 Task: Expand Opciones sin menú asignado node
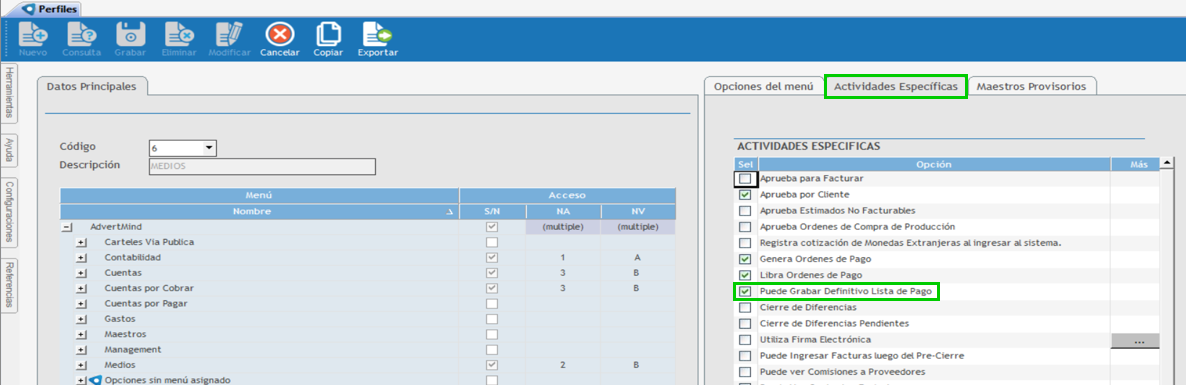click(x=82, y=380)
